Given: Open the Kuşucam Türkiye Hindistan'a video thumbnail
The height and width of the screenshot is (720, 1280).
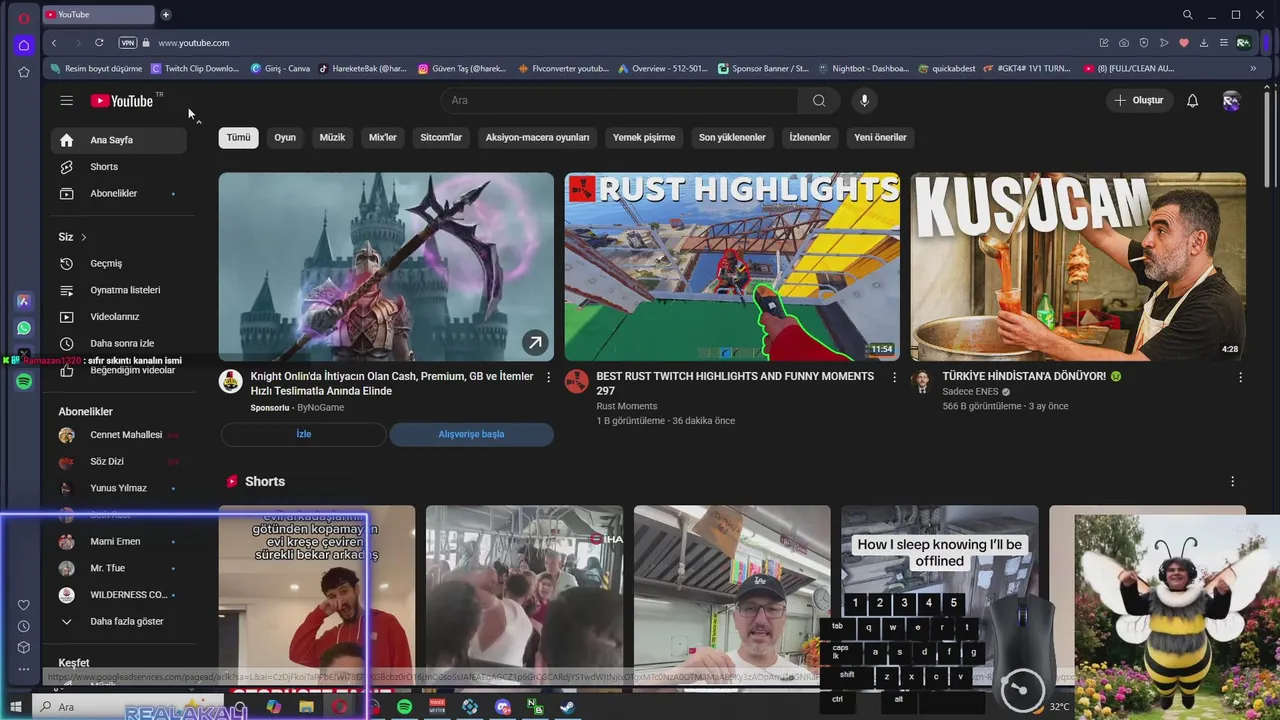Looking at the screenshot, I should tap(1078, 266).
